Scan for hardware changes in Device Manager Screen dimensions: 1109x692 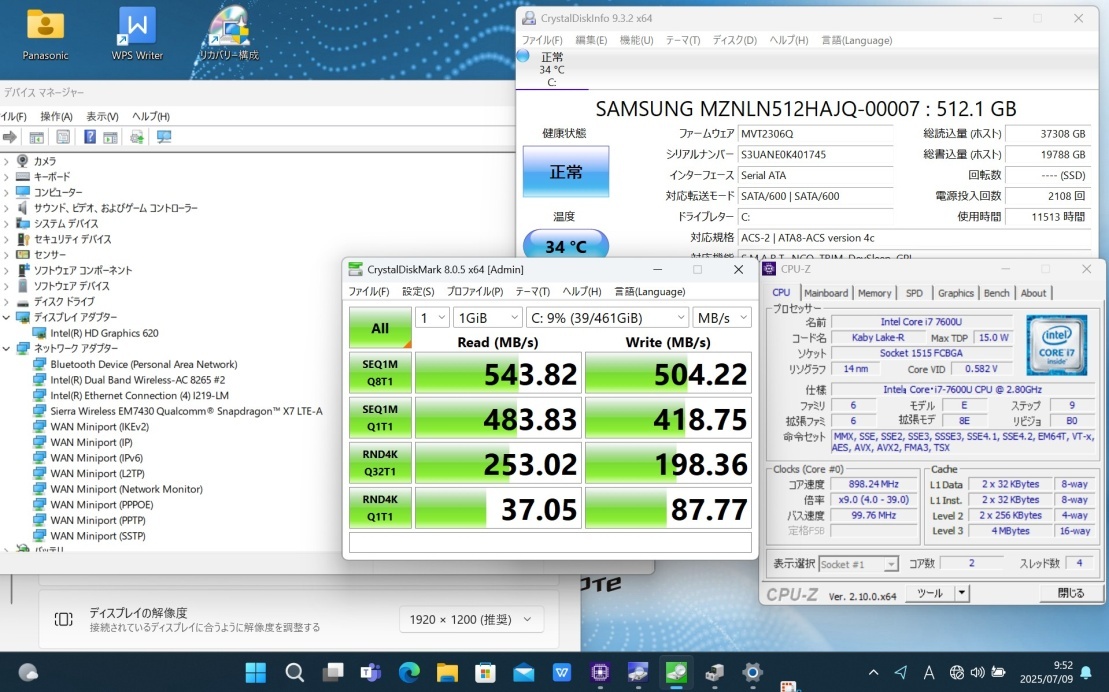click(164, 137)
